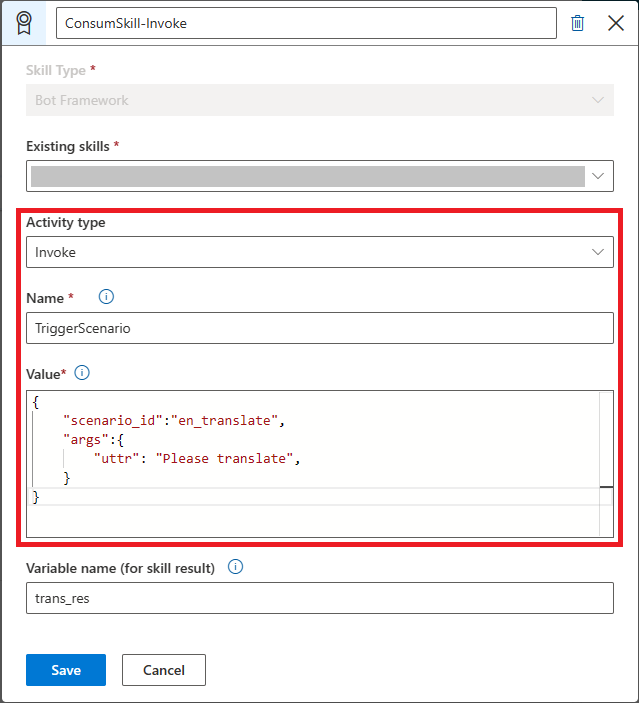This screenshot has height=703, width=639.
Task: Click the "uttr" key in JSON editor
Action: (x=117, y=459)
